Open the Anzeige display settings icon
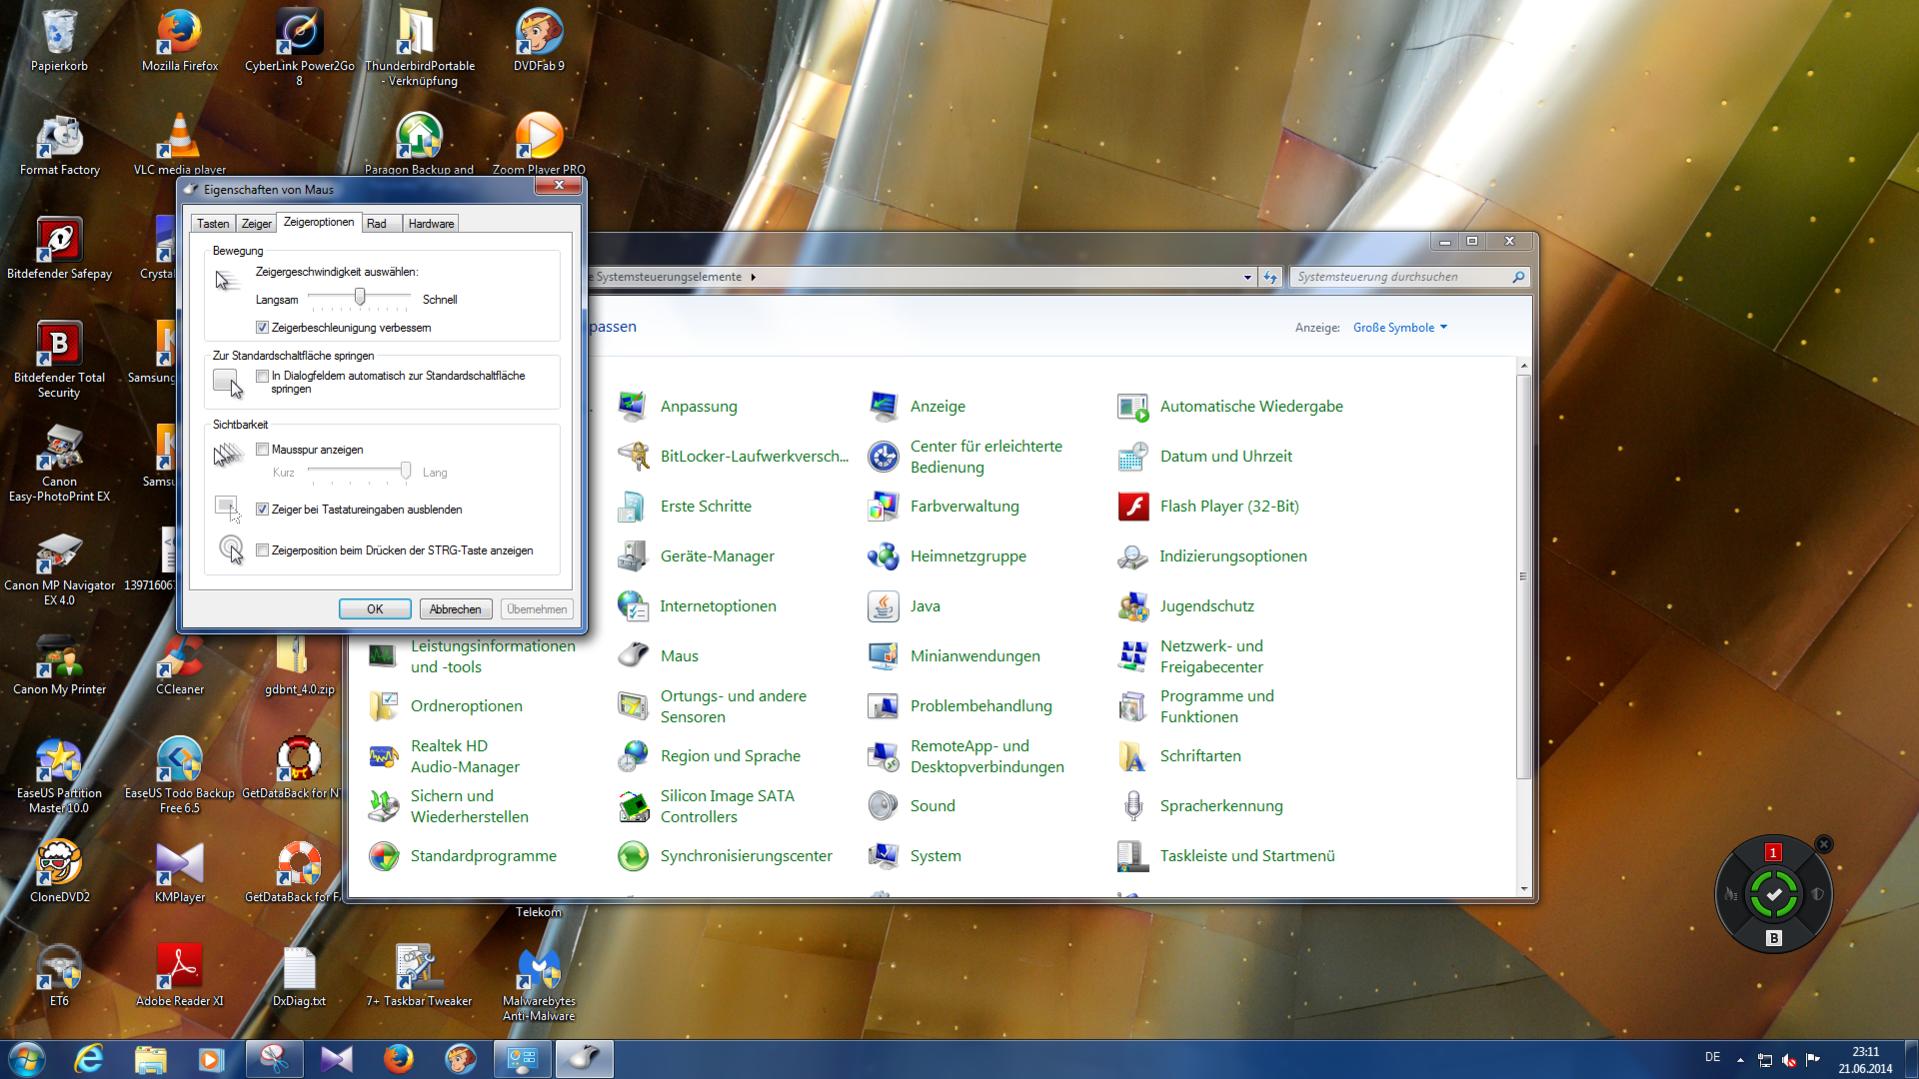This screenshot has width=1919, height=1079. click(x=916, y=406)
